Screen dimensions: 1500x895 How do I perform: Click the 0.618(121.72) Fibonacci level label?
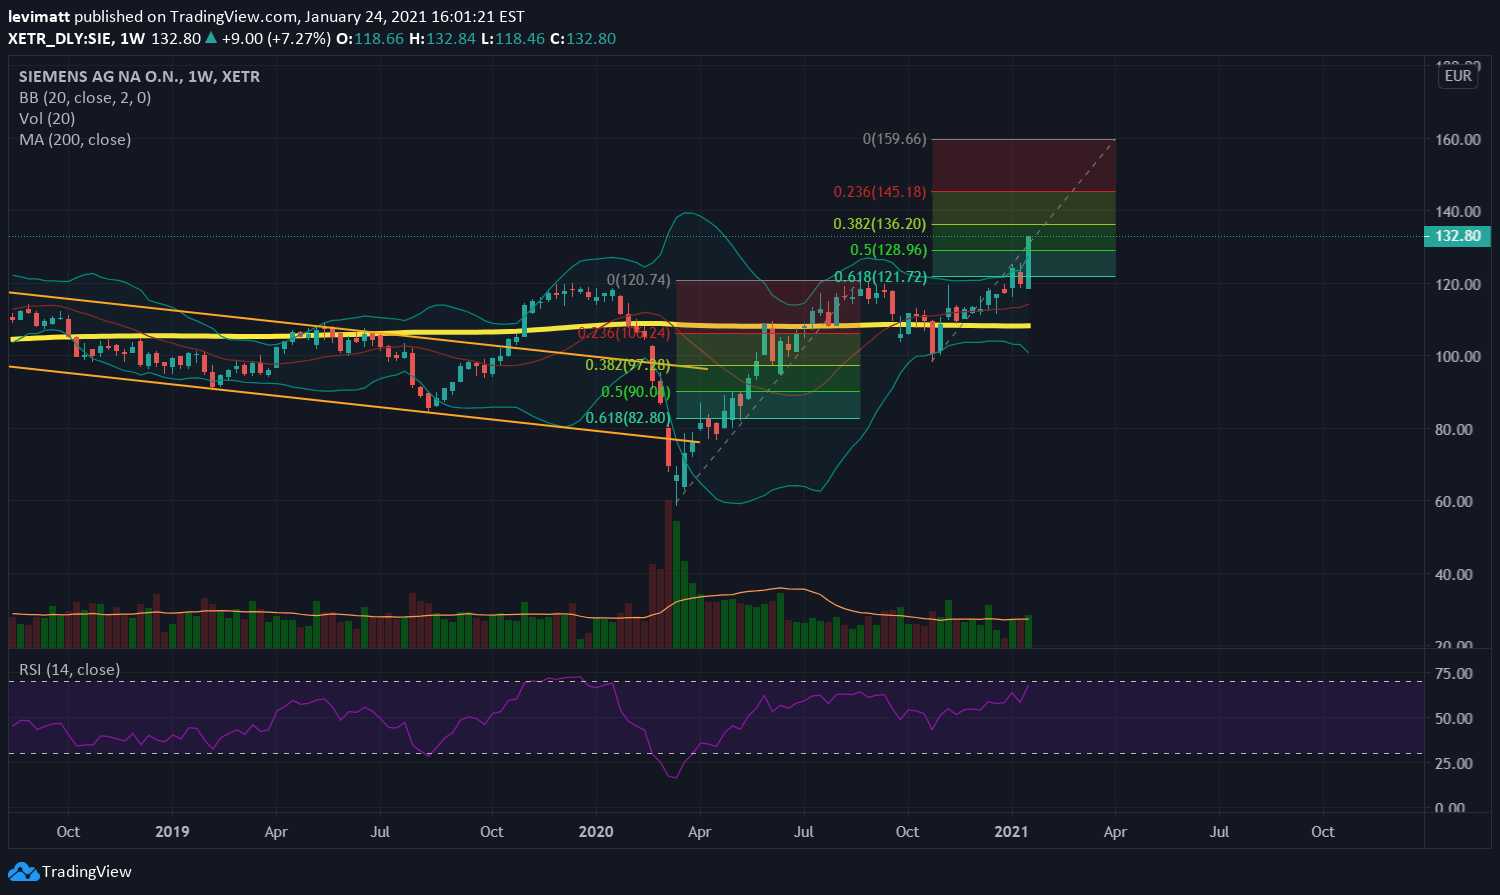pos(882,276)
